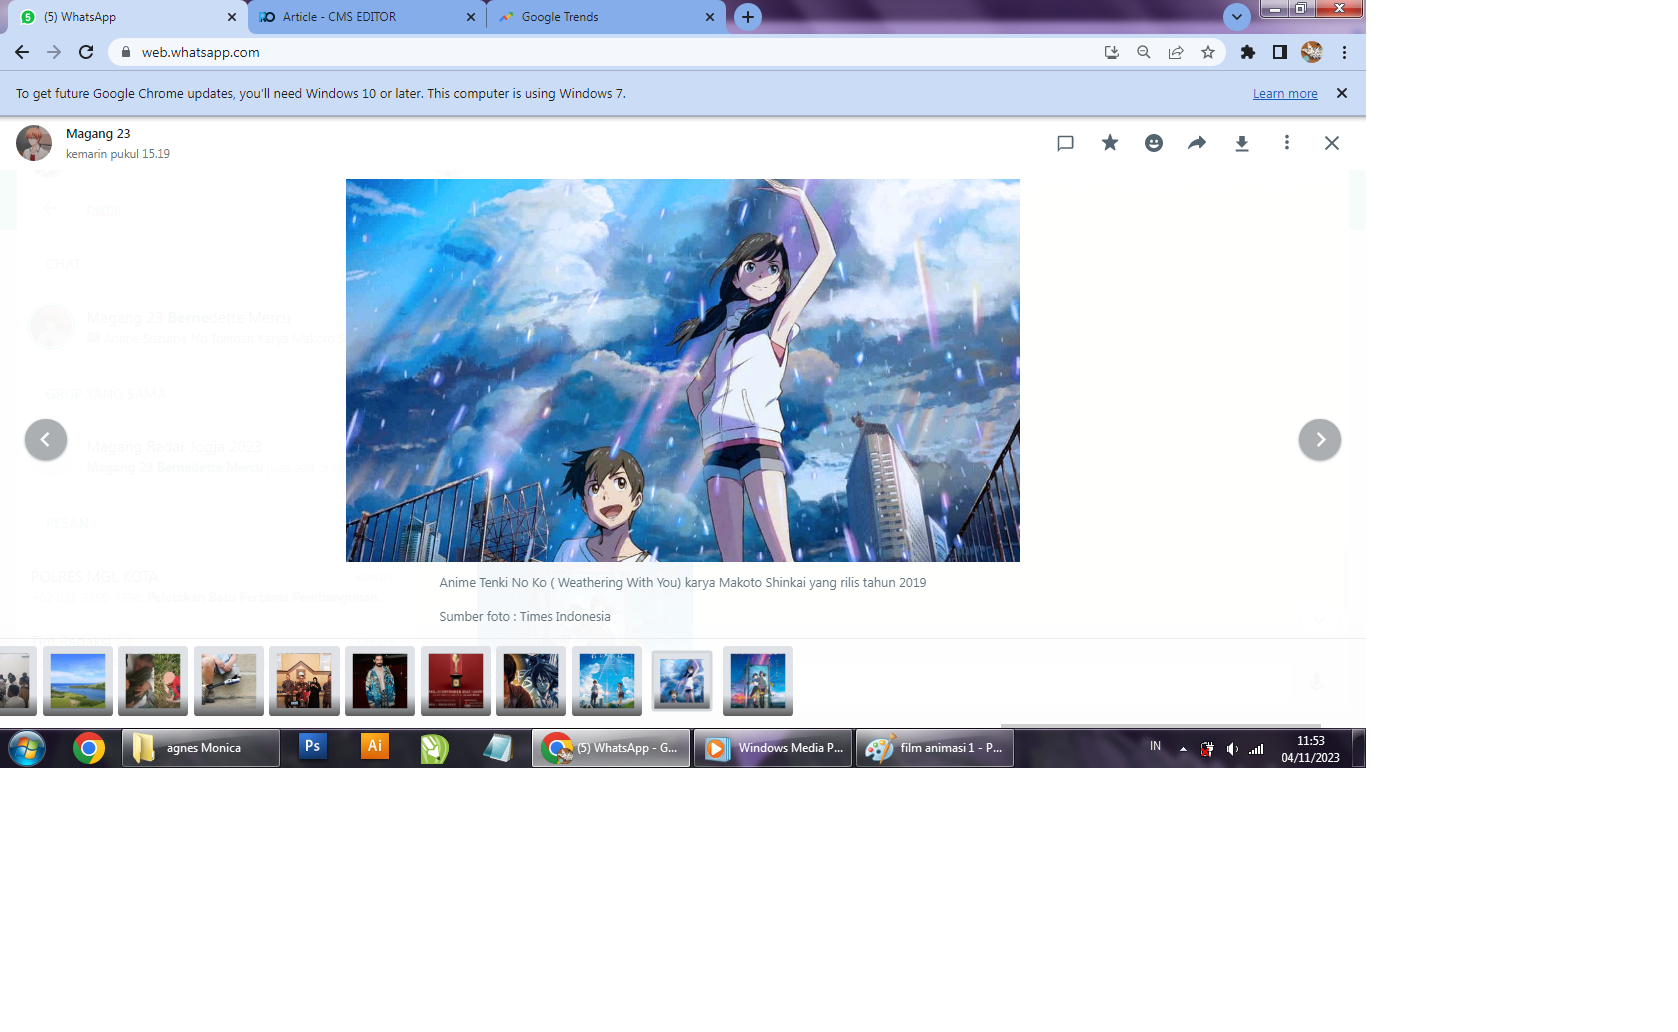Open the Windows Start menu
This screenshot has width=1678, height=1032.
[27, 748]
